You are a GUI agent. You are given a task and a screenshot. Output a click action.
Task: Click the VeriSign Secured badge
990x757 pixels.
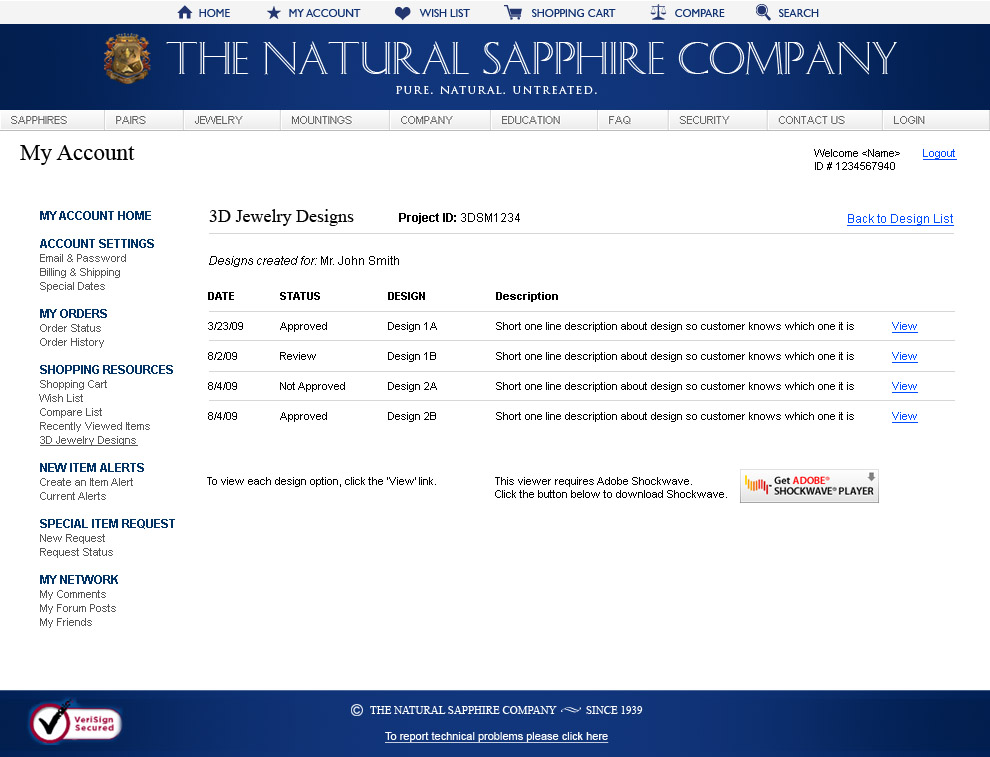pyautogui.click(x=75, y=723)
